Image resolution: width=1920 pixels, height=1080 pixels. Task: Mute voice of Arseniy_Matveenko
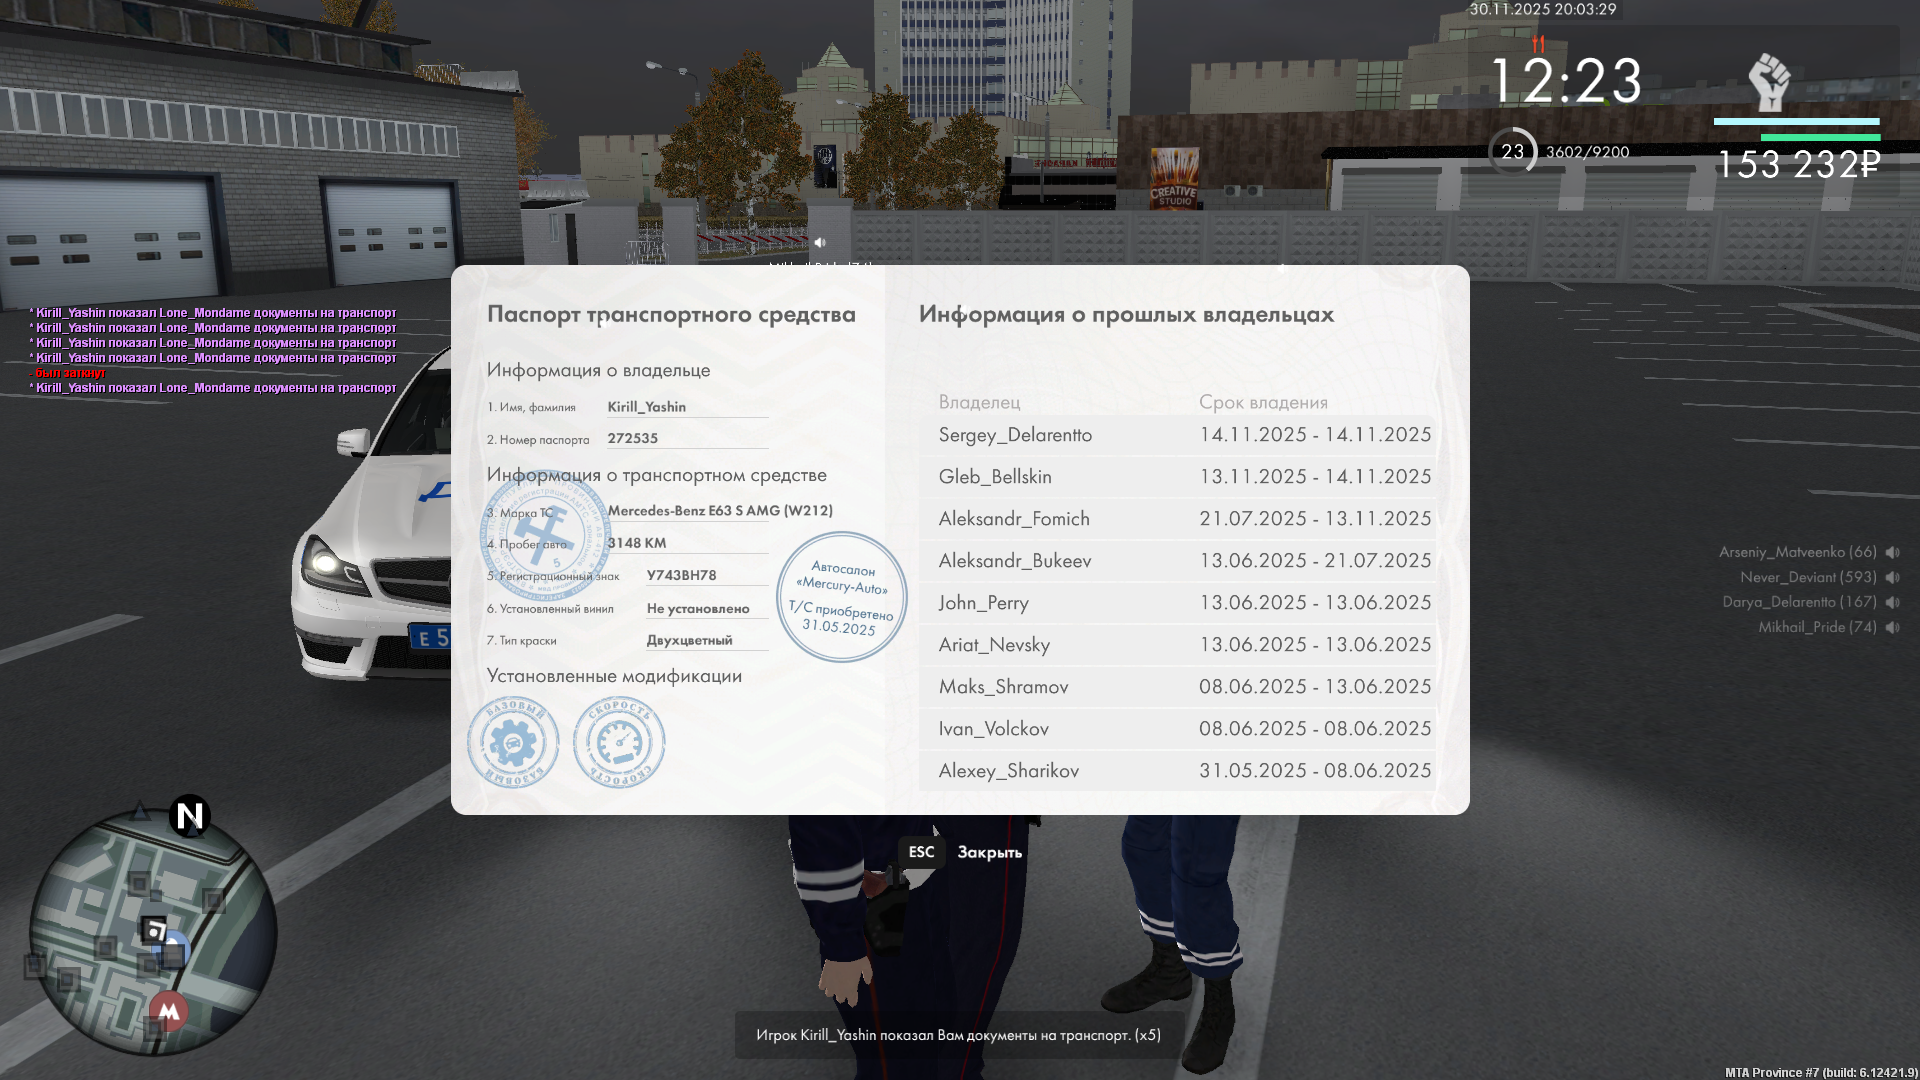point(1892,552)
